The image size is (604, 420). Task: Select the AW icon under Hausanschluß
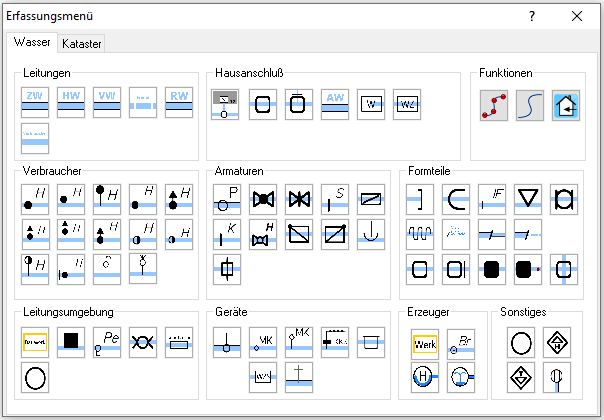pyautogui.click(x=335, y=104)
